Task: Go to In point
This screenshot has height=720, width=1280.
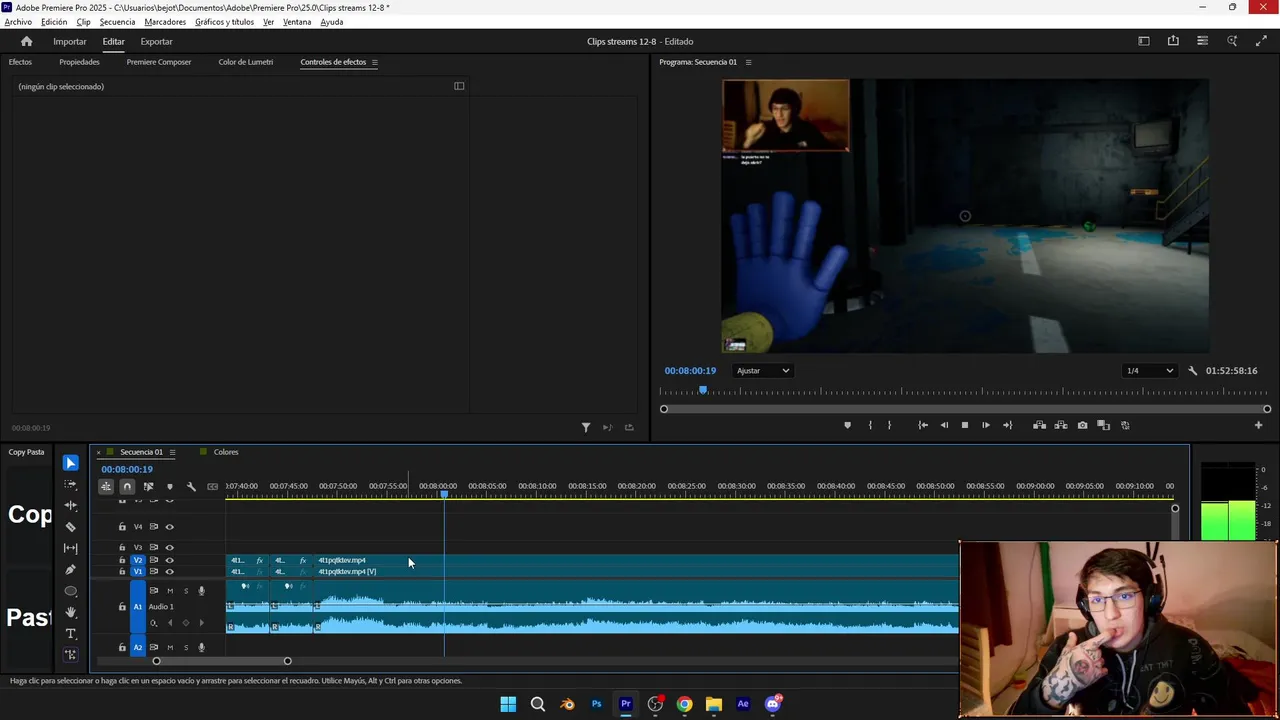Action: [923, 425]
